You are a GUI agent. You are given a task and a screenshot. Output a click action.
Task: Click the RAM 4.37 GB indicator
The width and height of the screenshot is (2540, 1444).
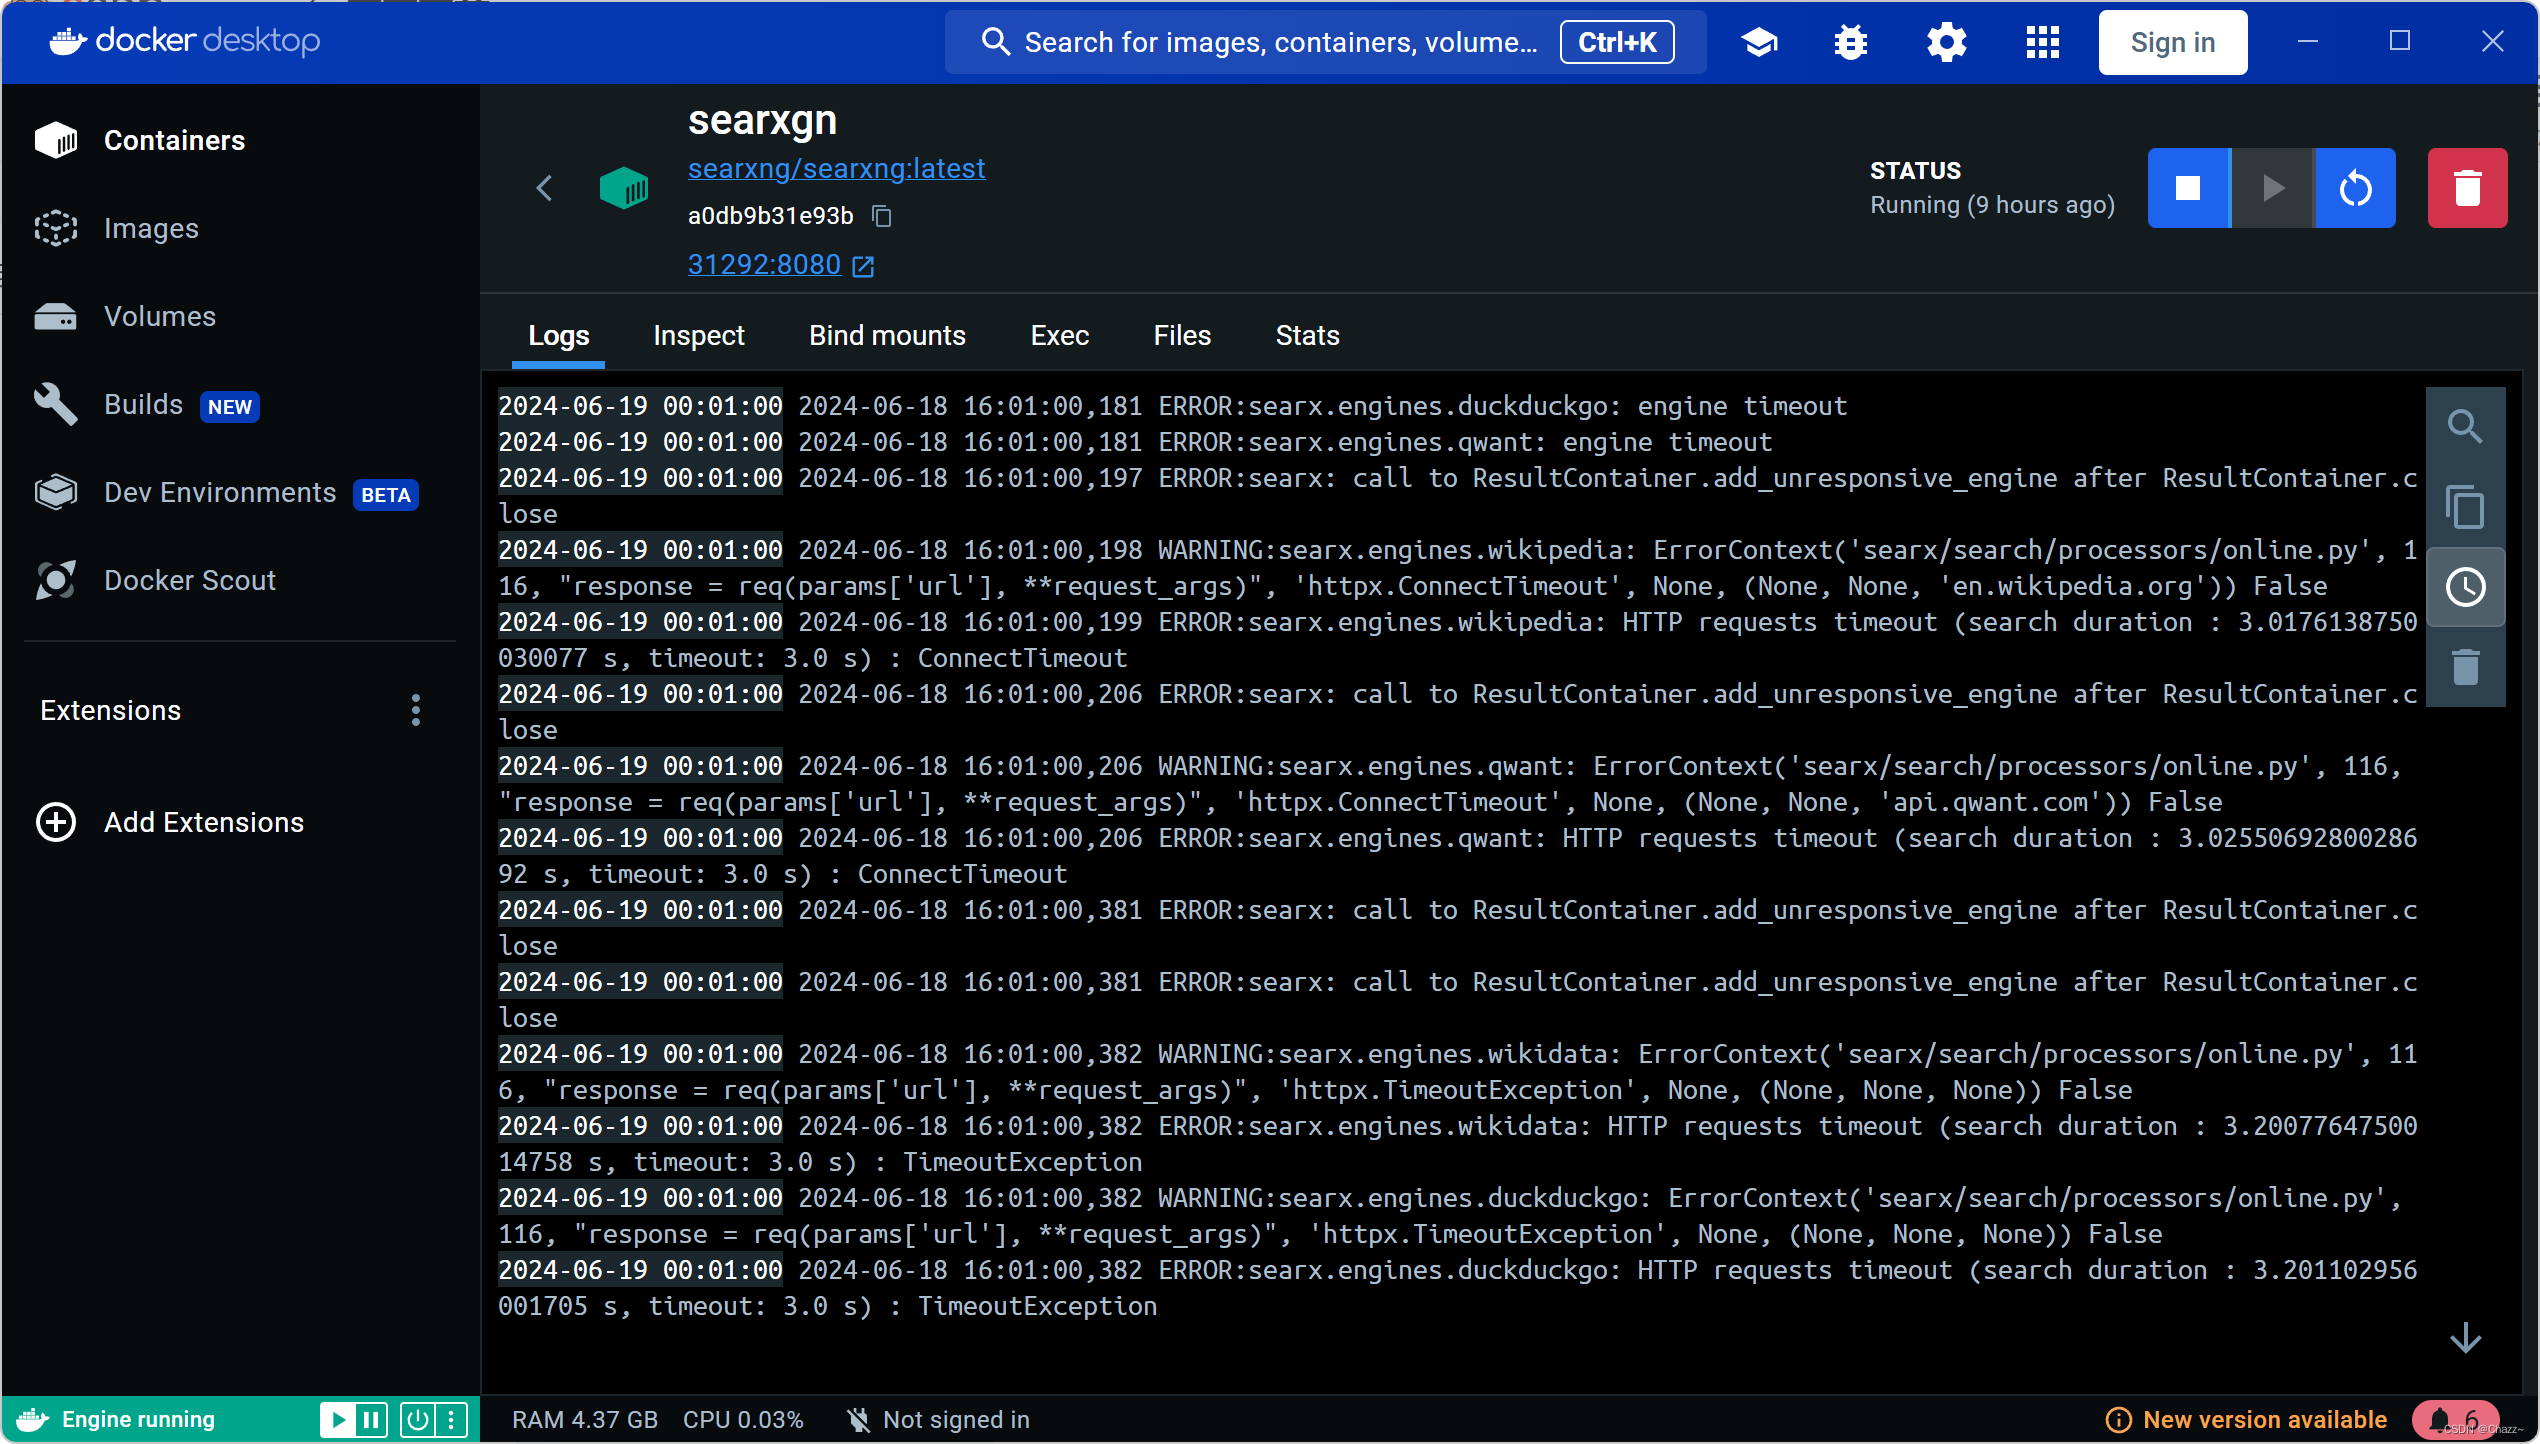tap(585, 1420)
